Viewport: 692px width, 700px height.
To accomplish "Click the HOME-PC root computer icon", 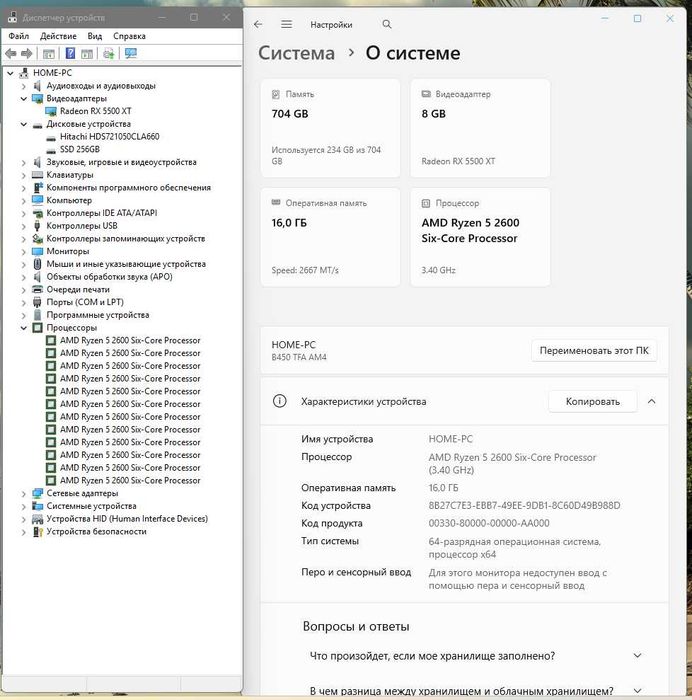I will pyautogui.click(x=24, y=73).
